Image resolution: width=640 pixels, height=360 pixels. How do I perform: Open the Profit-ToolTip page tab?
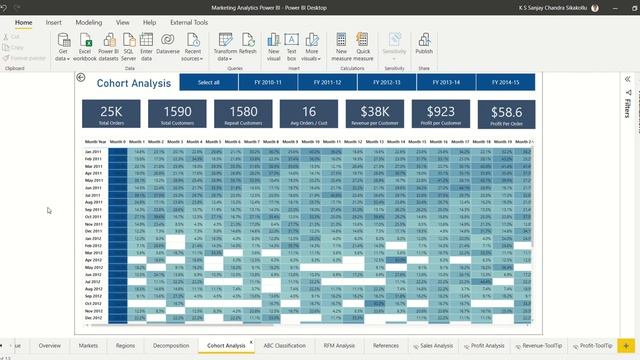592,346
